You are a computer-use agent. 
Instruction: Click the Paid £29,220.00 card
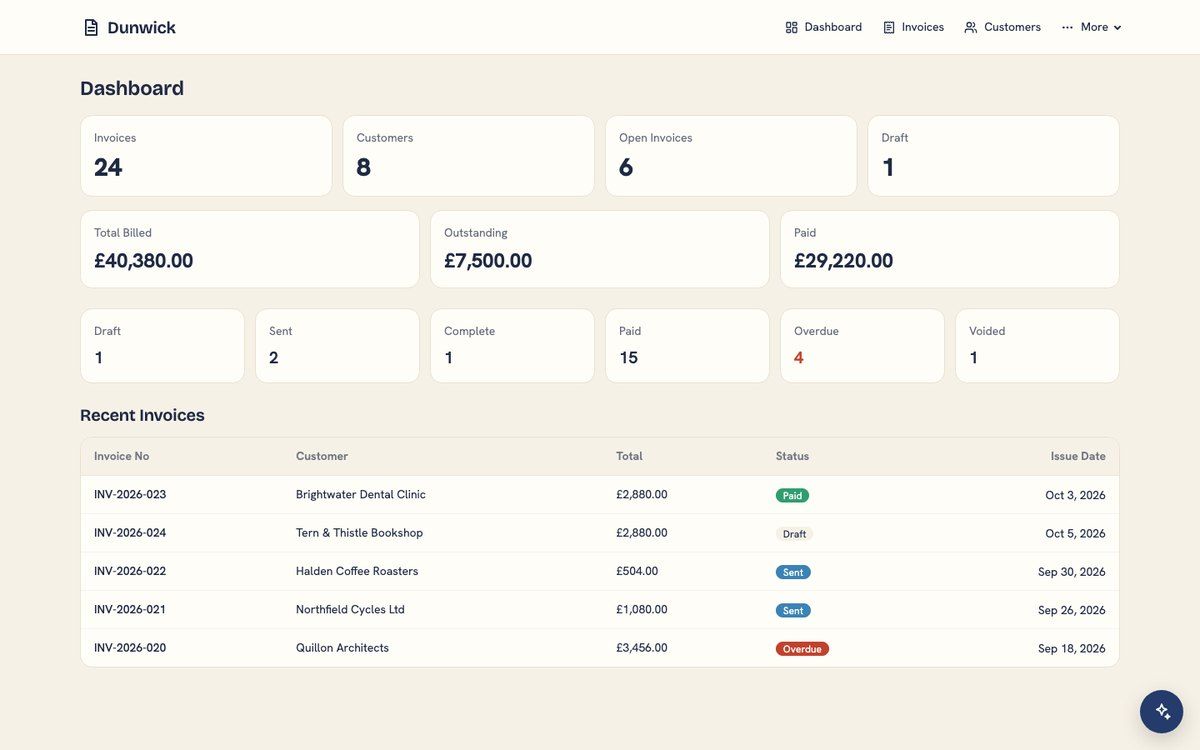[x=950, y=249]
